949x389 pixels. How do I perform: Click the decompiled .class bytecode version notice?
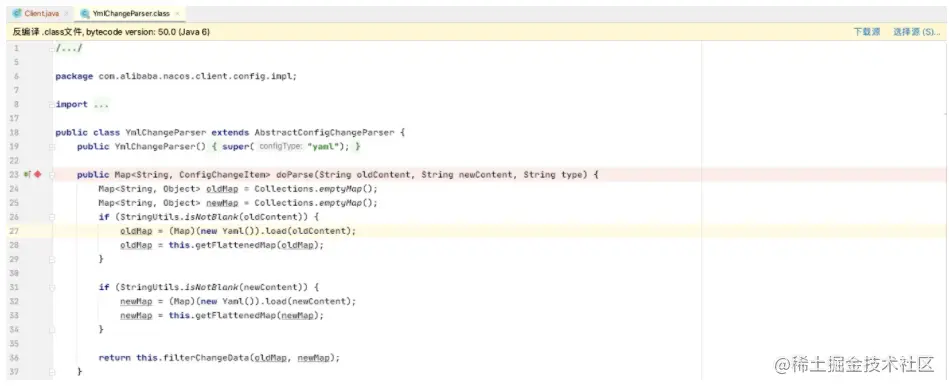click(111, 32)
